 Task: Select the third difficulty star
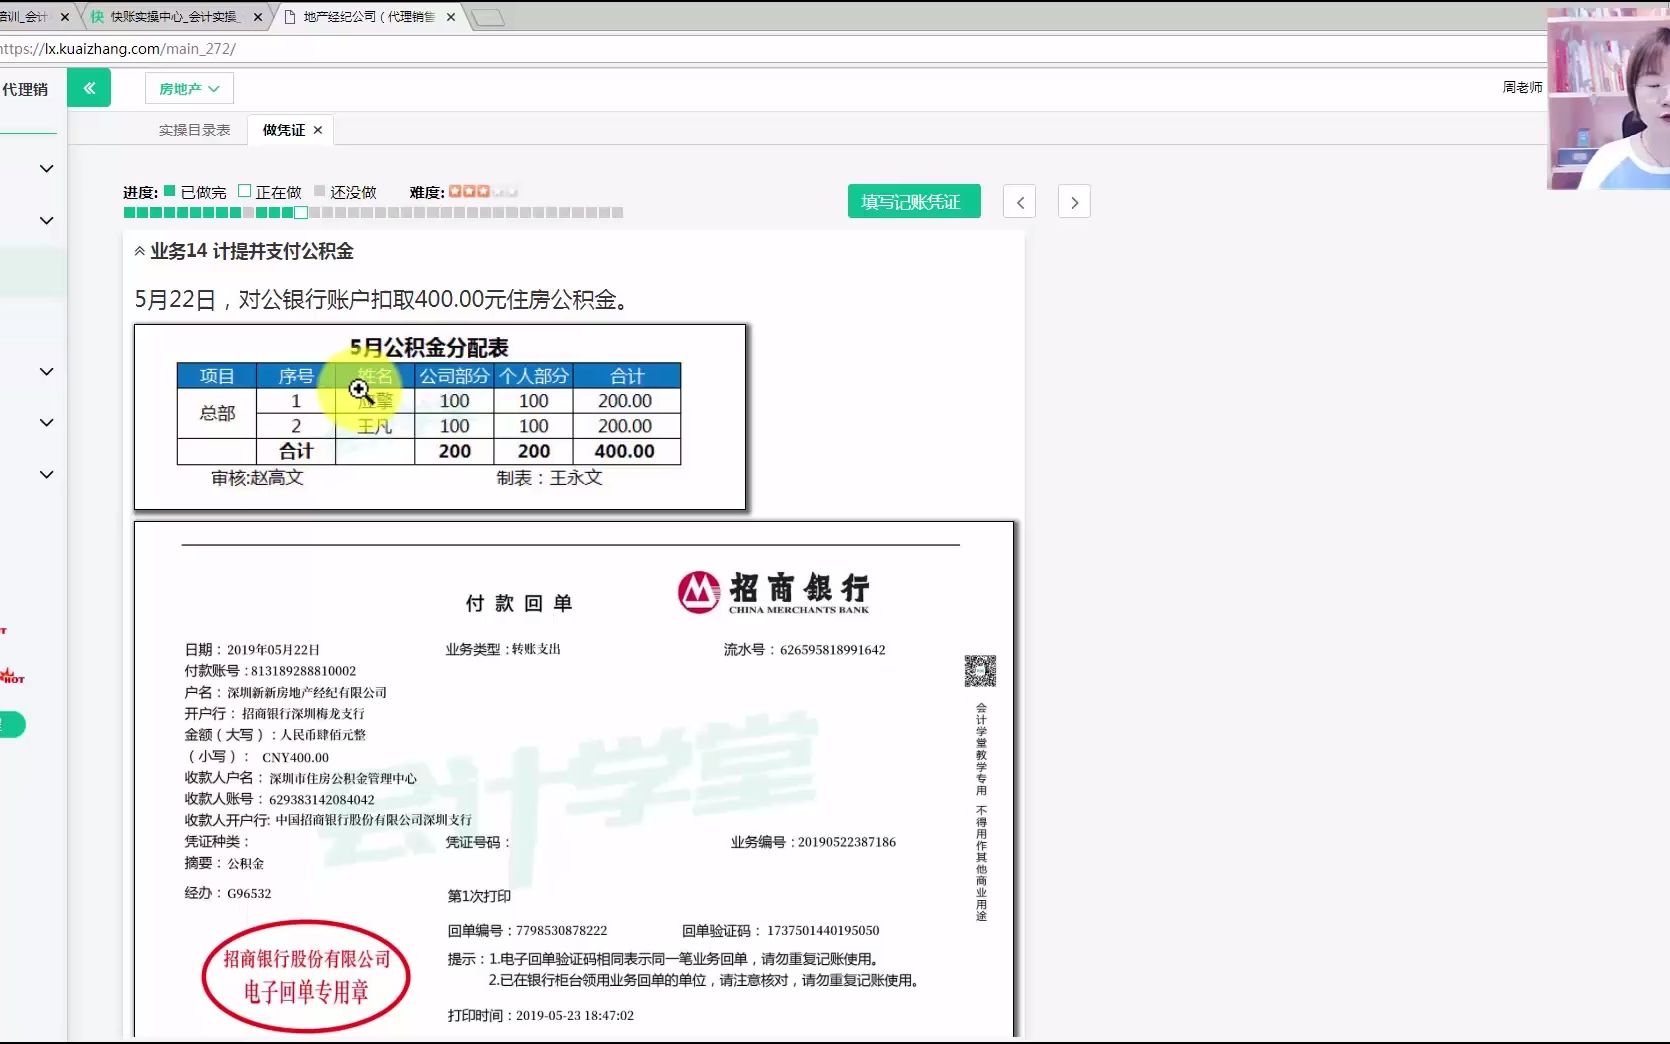tap(481, 190)
